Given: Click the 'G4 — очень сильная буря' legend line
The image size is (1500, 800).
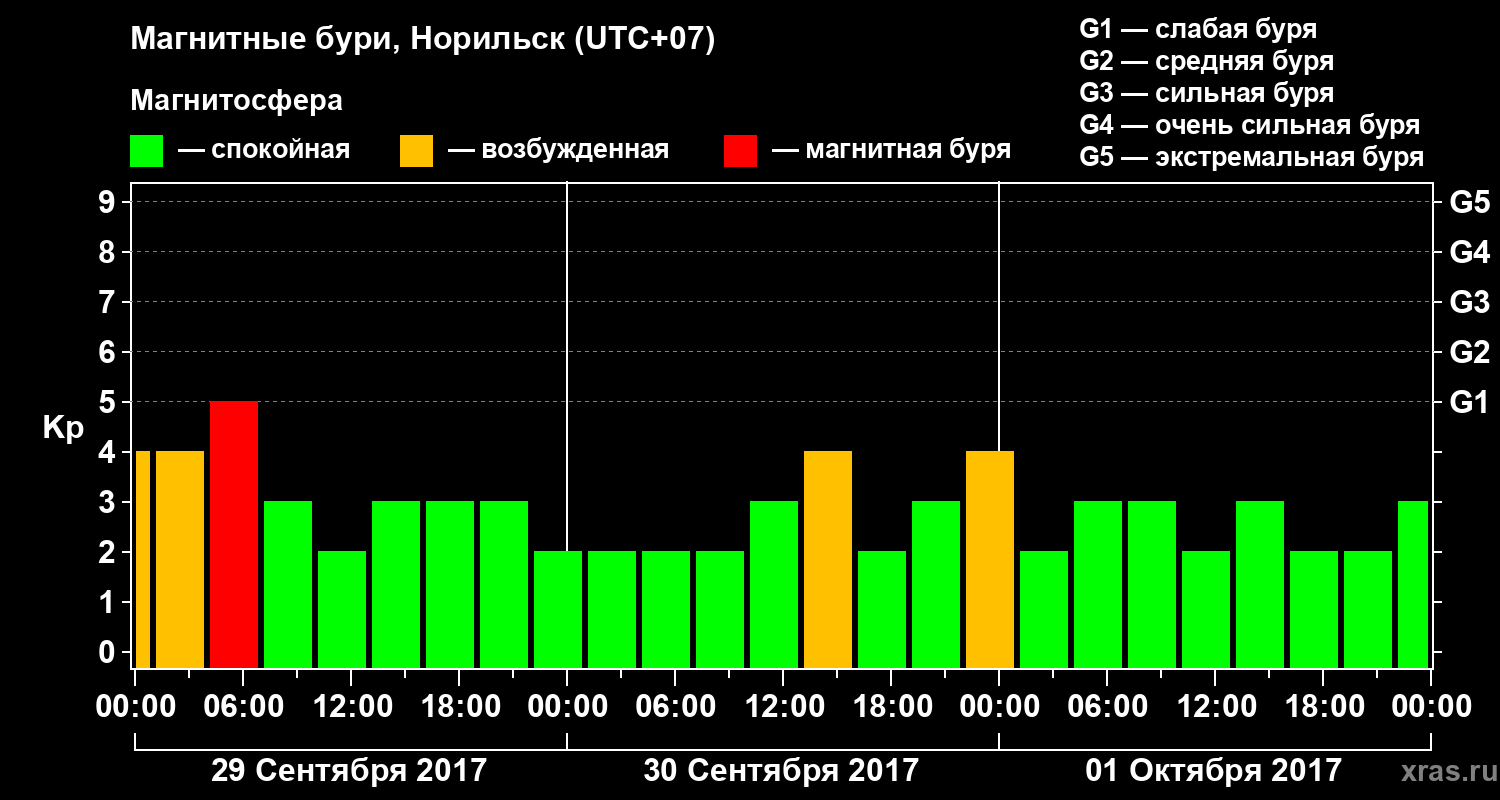Looking at the screenshot, I should 1250,125.
